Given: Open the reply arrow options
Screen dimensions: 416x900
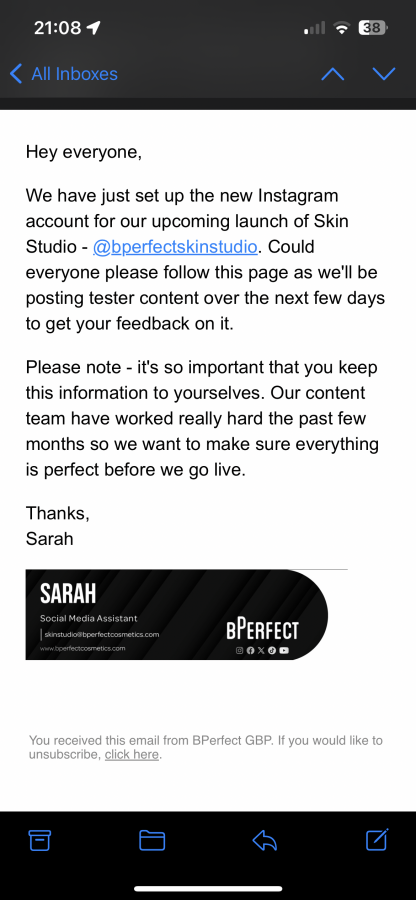Looking at the screenshot, I should [x=265, y=840].
